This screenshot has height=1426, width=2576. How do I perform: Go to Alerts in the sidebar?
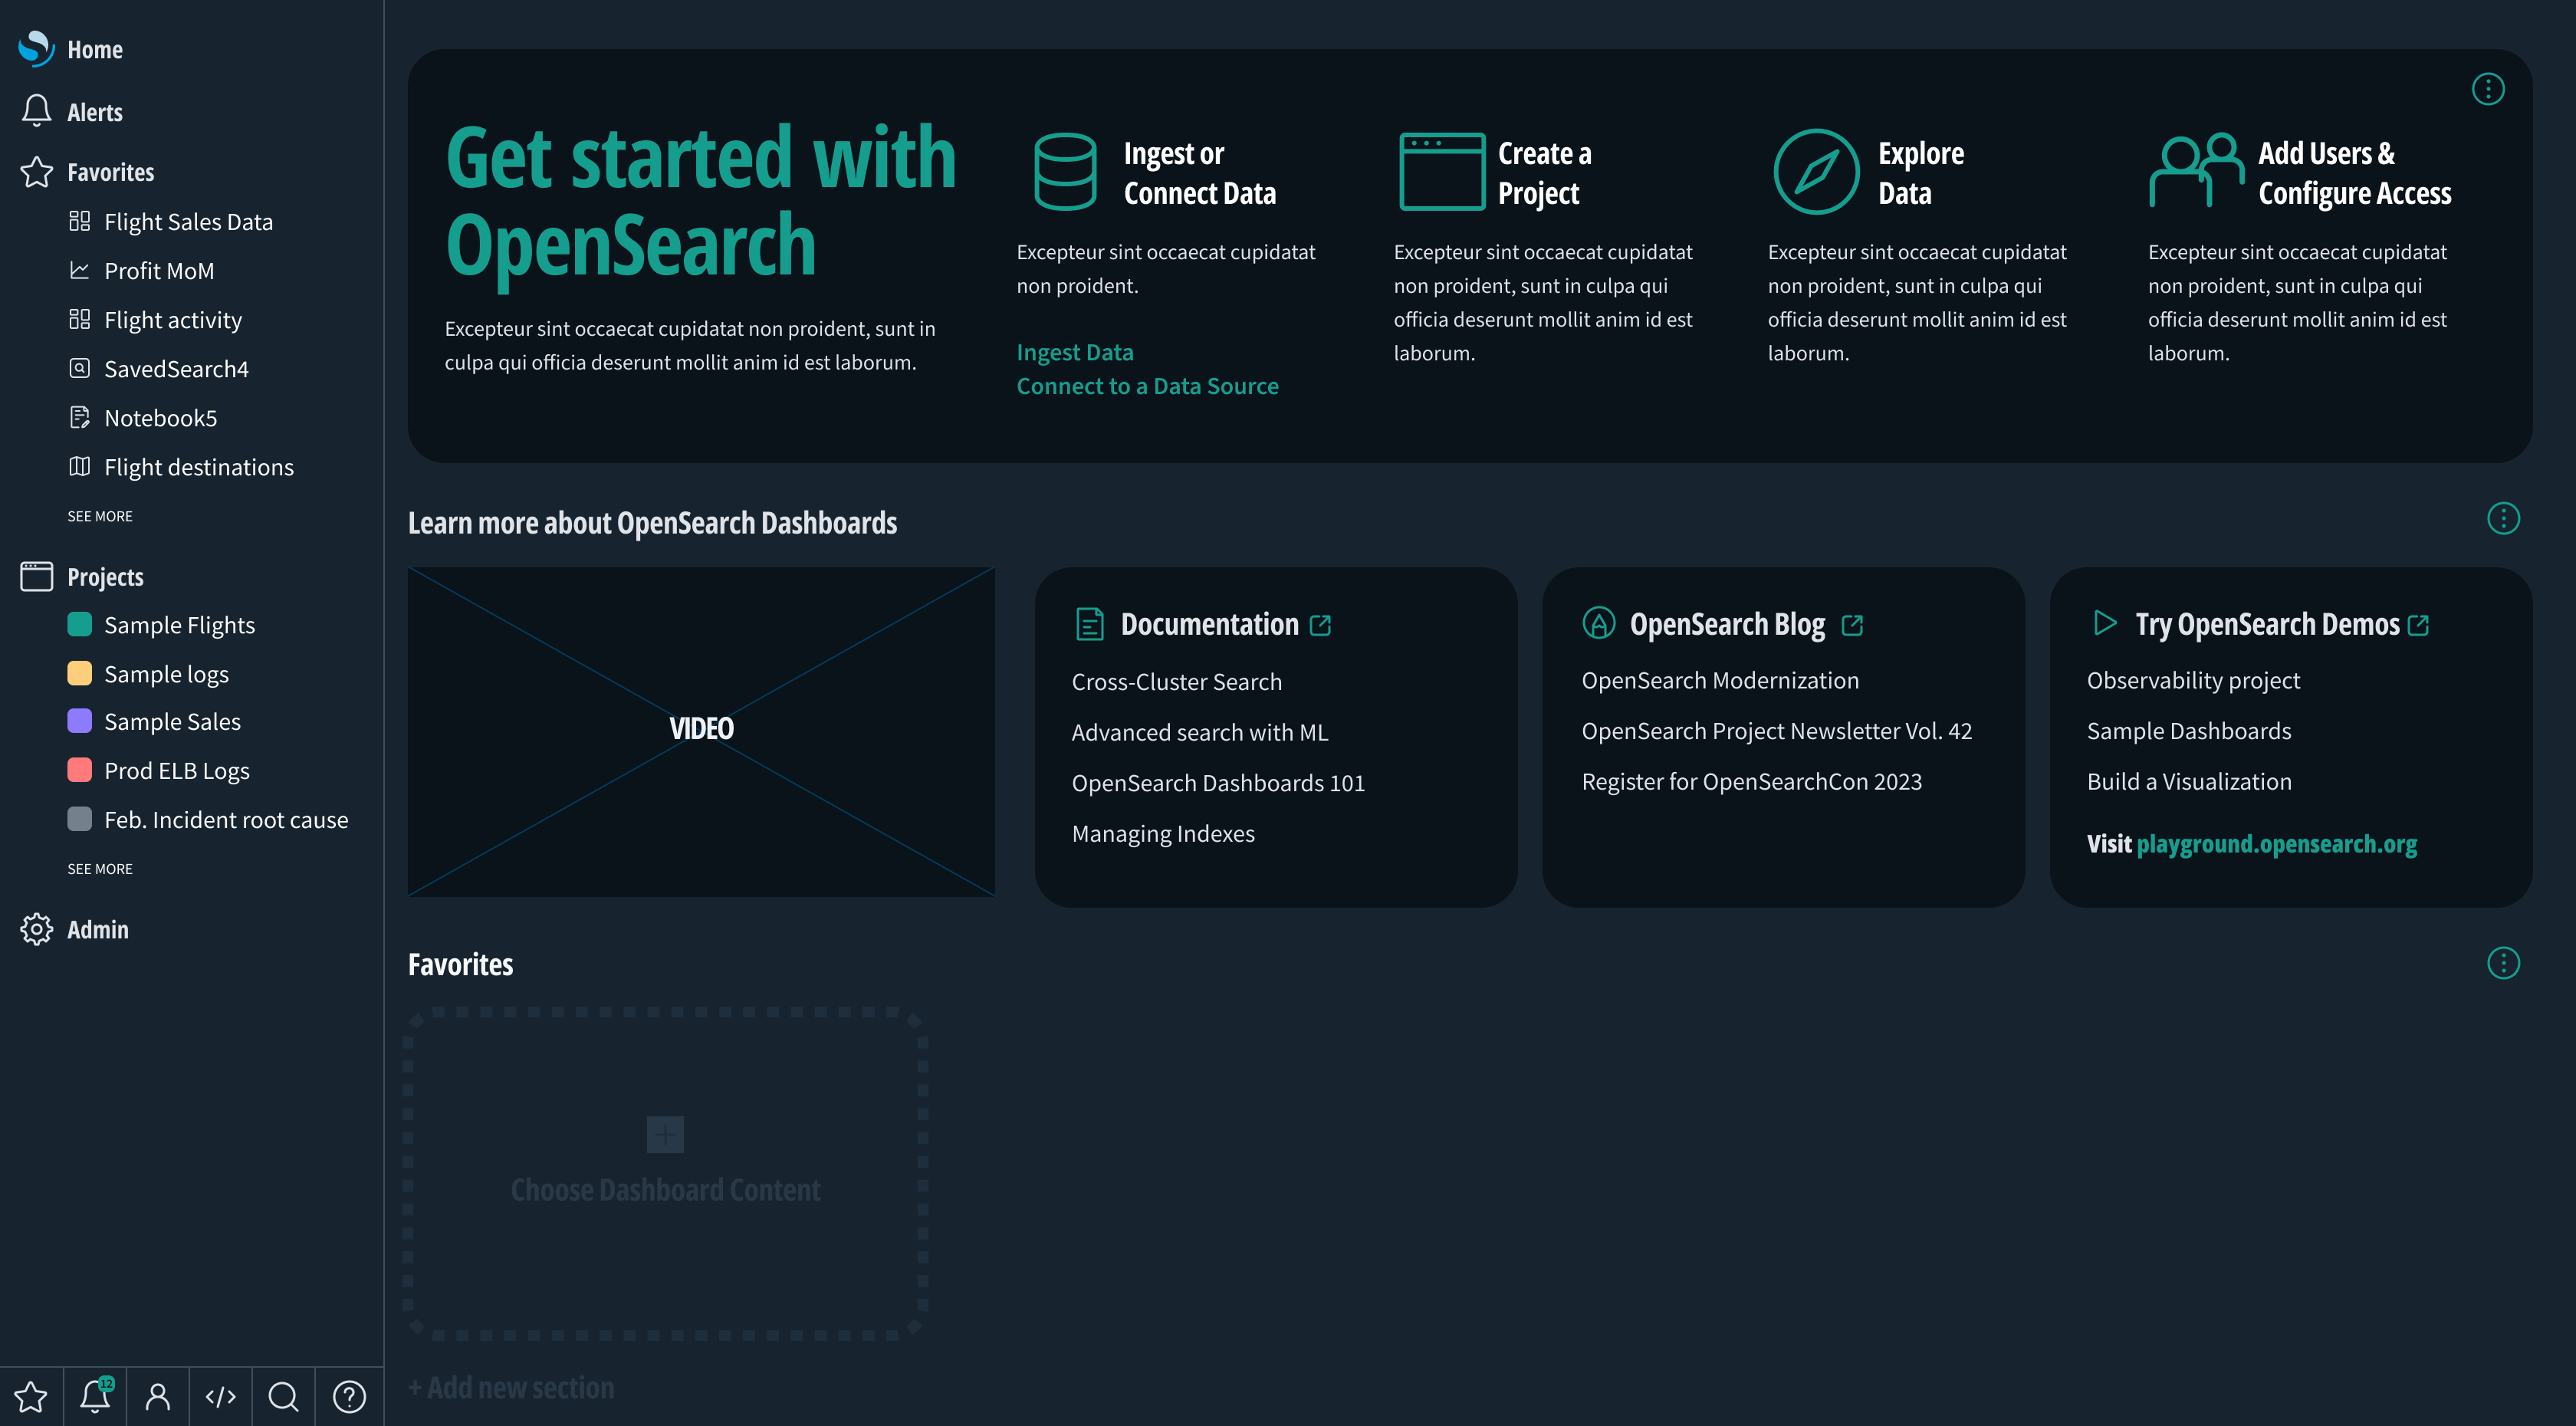coord(95,111)
